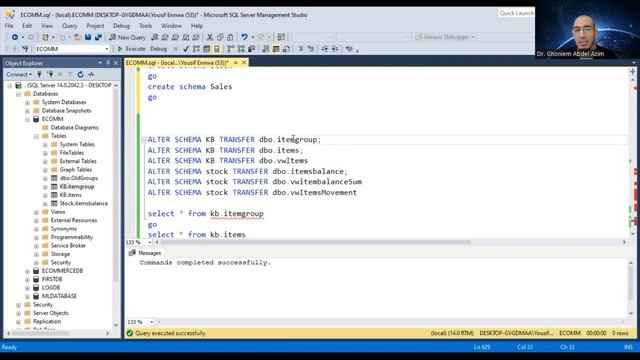Toggle Results to Text icon
This screenshot has height=360, width=640.
pos(266,49)
